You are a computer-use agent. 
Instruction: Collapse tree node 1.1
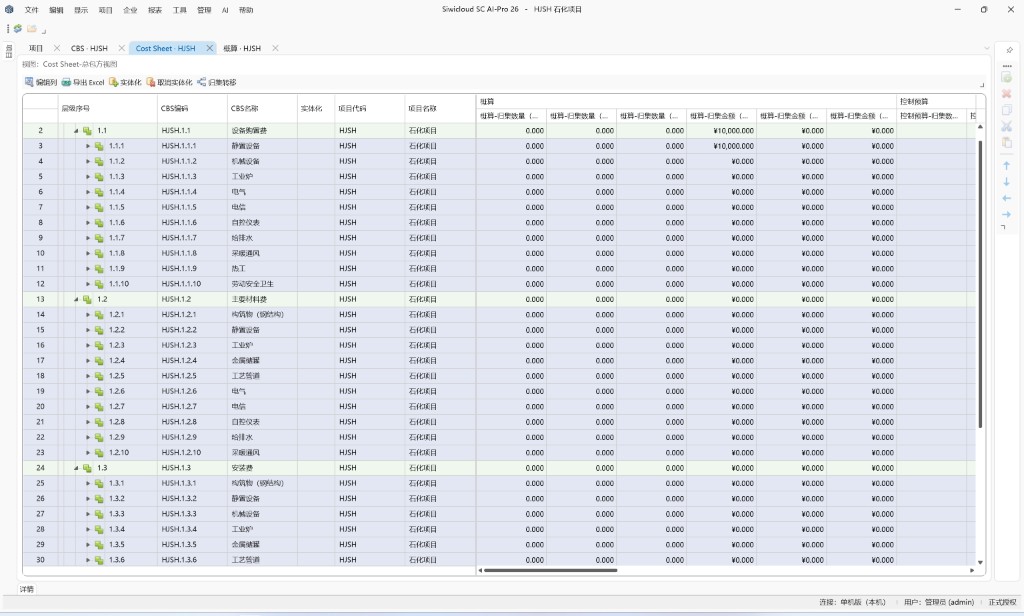point(76,131)
